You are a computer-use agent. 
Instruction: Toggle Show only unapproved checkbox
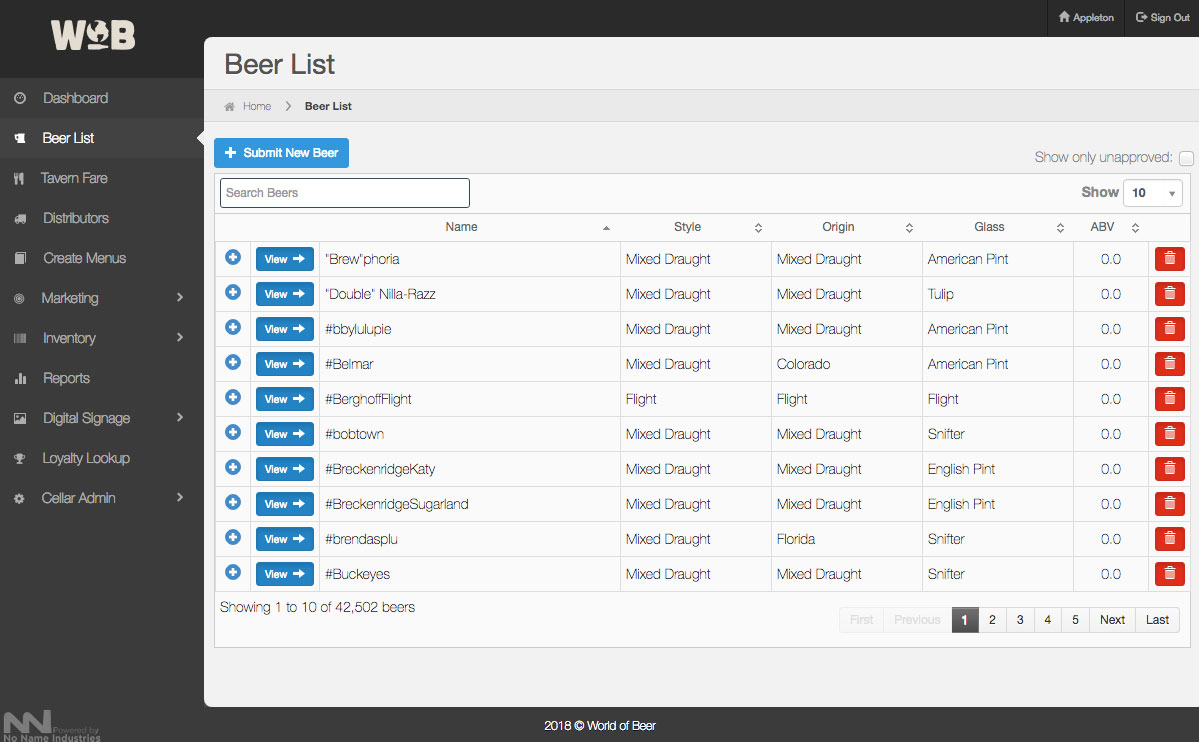[x=1186, y=158]
